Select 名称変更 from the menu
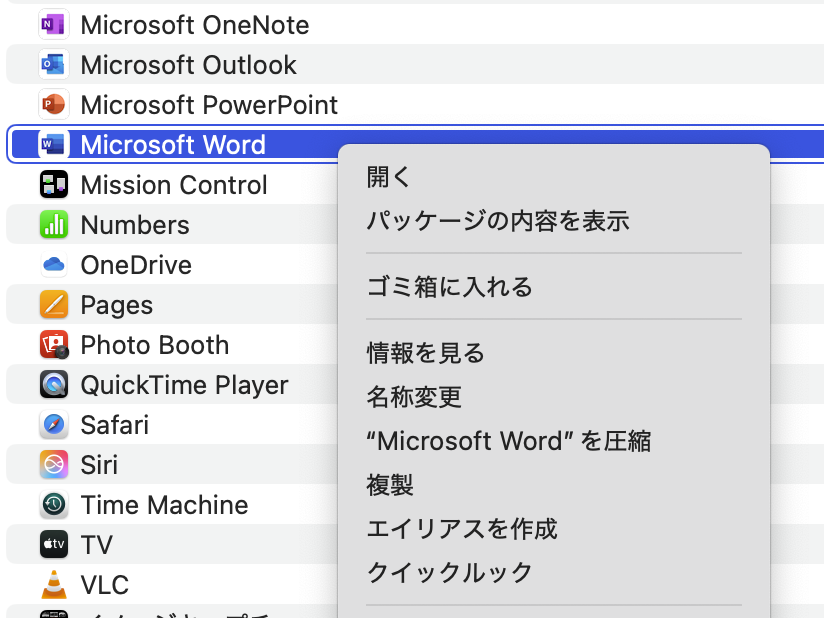Screen dimensions: 824x618 click(x=414, y=397)
